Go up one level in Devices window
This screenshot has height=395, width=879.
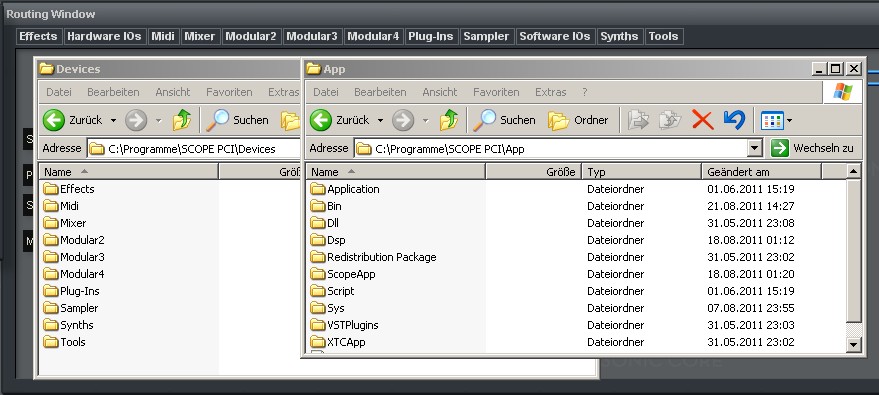182,120
